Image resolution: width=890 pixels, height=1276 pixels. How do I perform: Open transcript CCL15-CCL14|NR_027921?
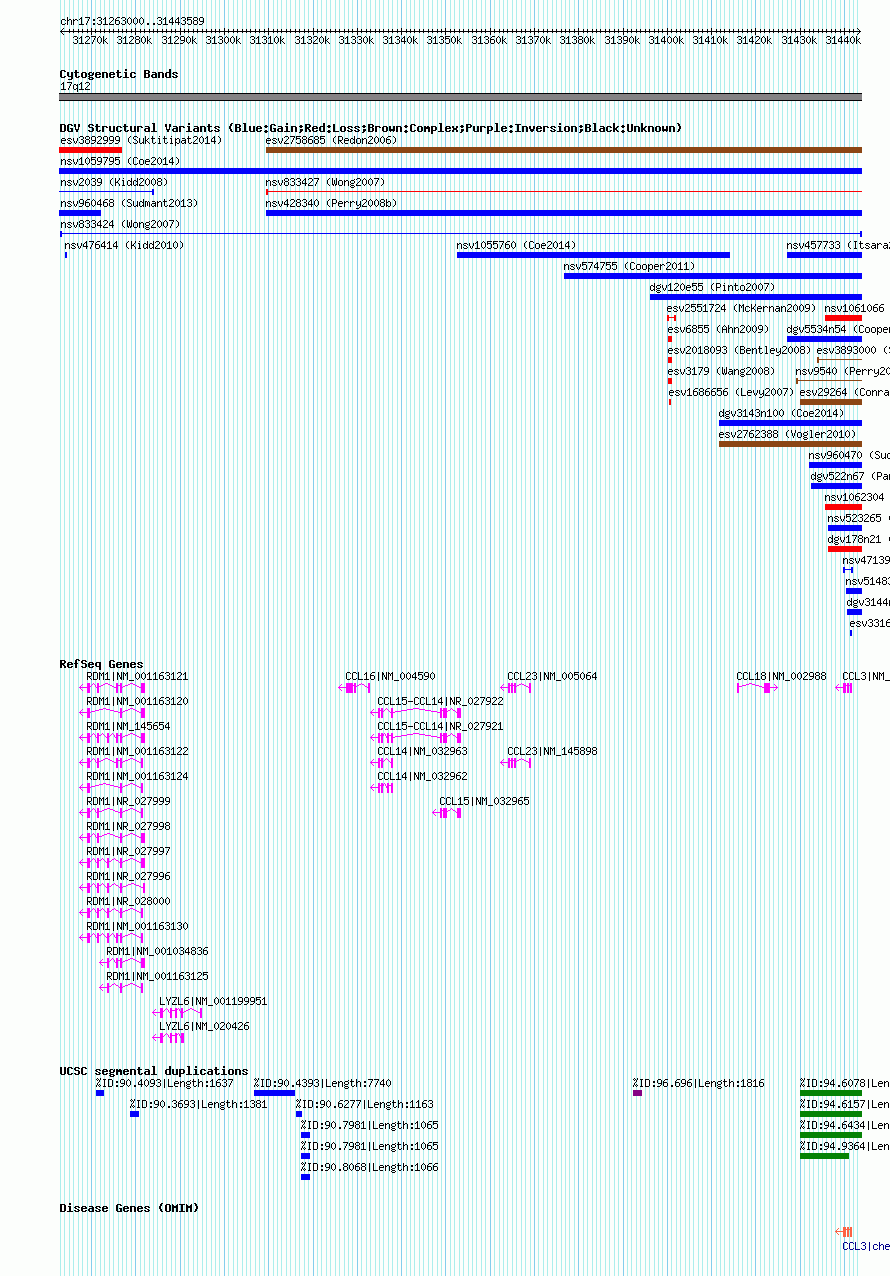pos(440,726)
